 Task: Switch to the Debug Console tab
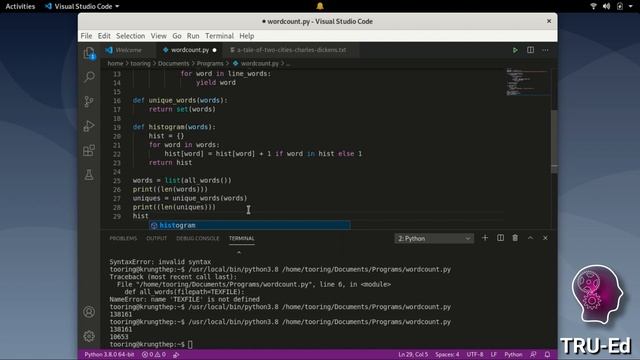click(198, 238)
